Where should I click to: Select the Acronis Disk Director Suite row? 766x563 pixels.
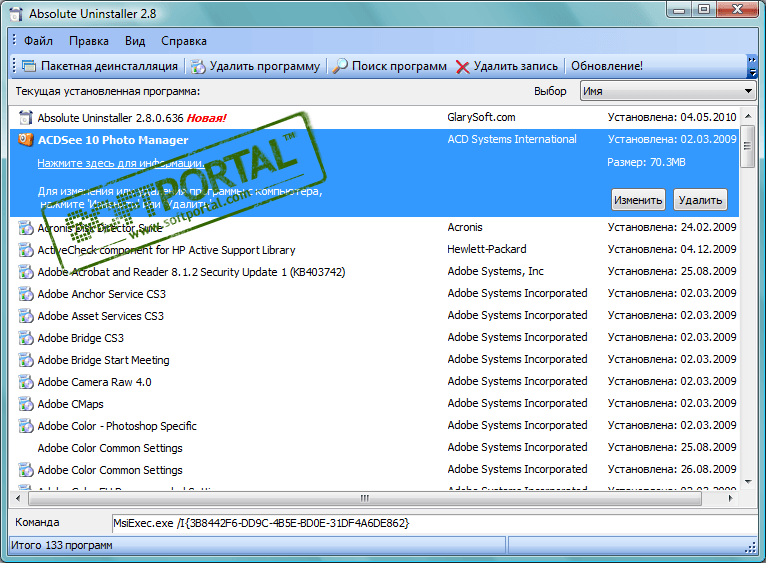[x=374, y=228]
